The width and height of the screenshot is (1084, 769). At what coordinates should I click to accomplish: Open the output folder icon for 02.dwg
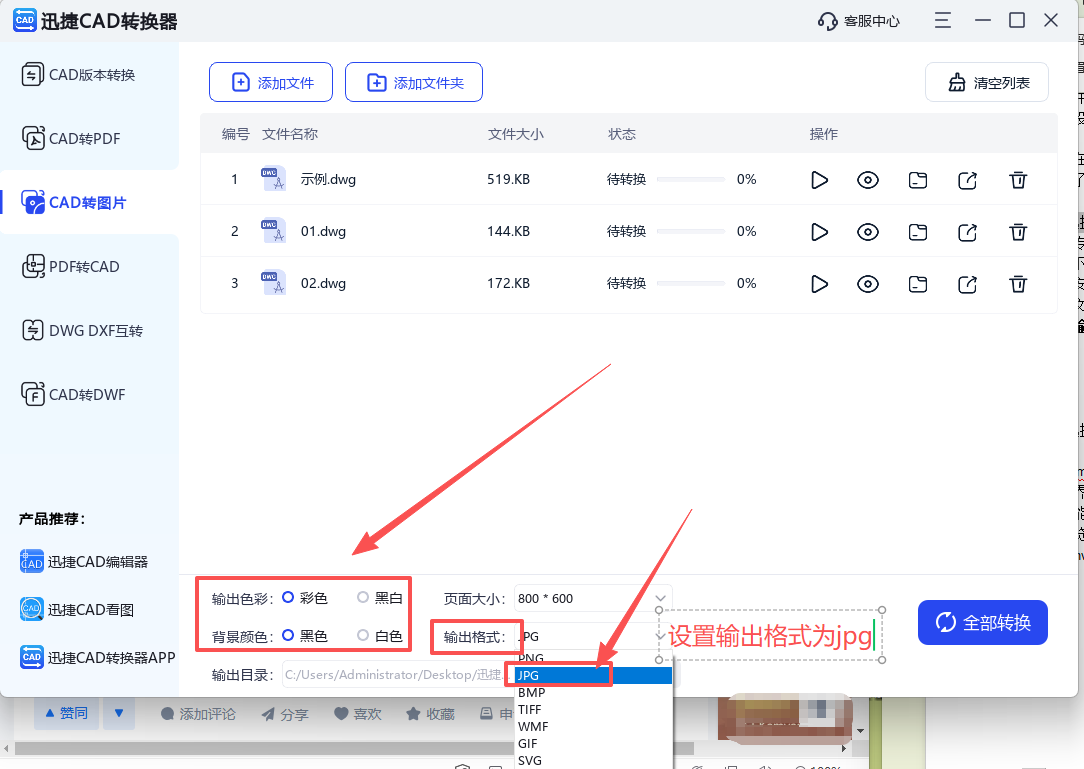pos(917,284)
